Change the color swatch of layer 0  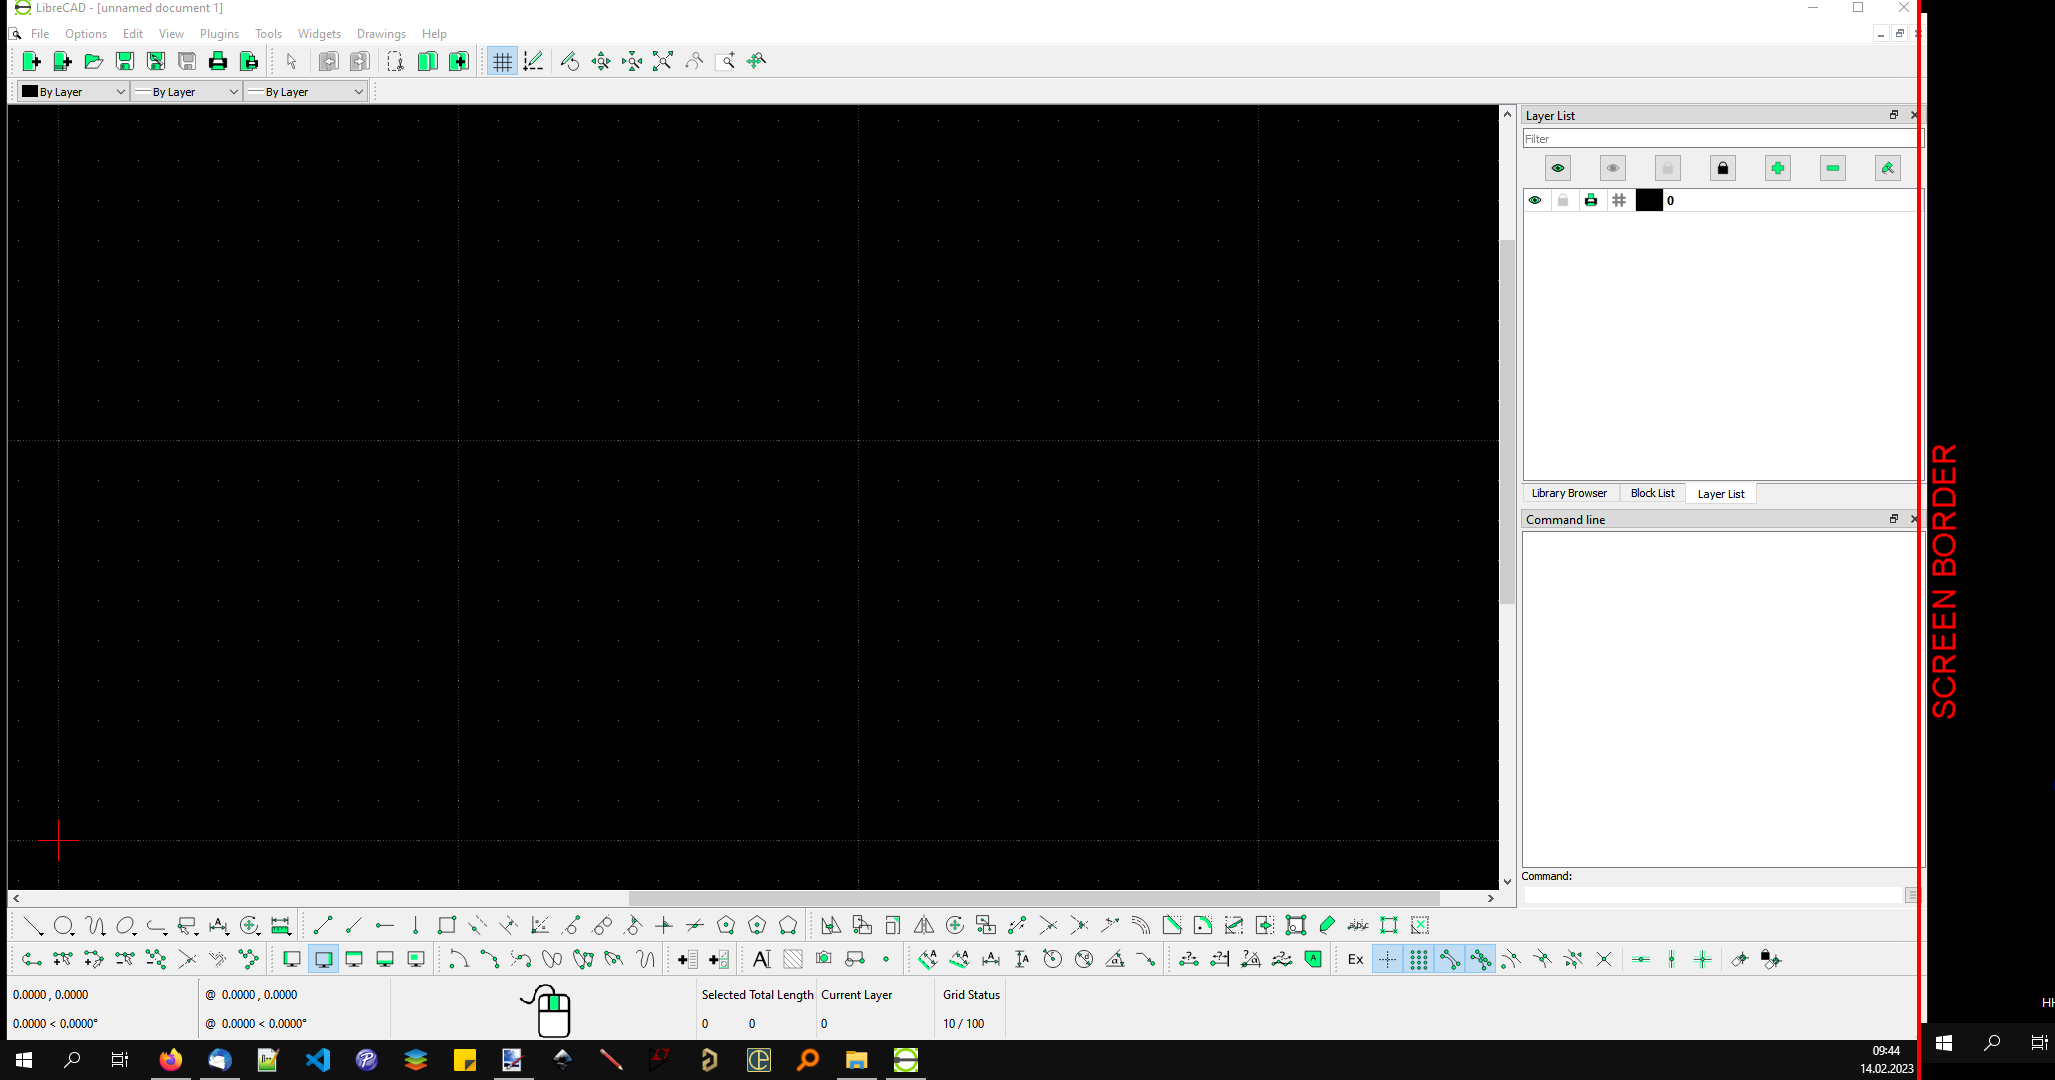pos(1648,200)
